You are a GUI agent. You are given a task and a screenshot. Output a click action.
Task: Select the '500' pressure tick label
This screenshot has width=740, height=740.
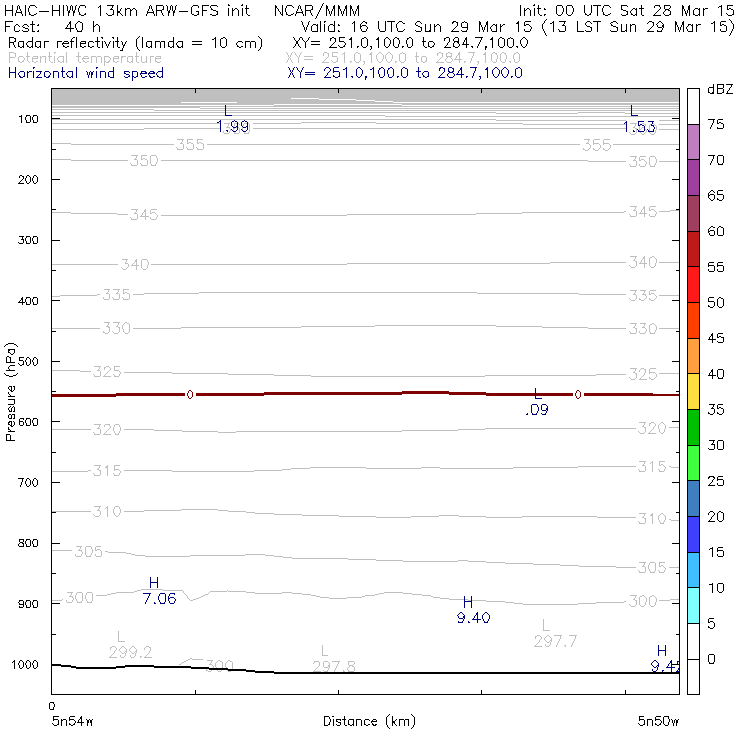pyautogui.click(x=28, y=362)
